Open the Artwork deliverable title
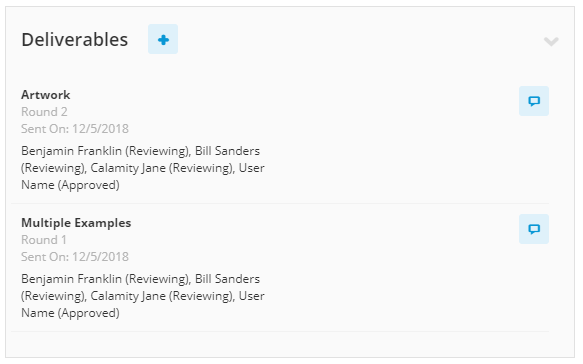 tap(45, 95)
